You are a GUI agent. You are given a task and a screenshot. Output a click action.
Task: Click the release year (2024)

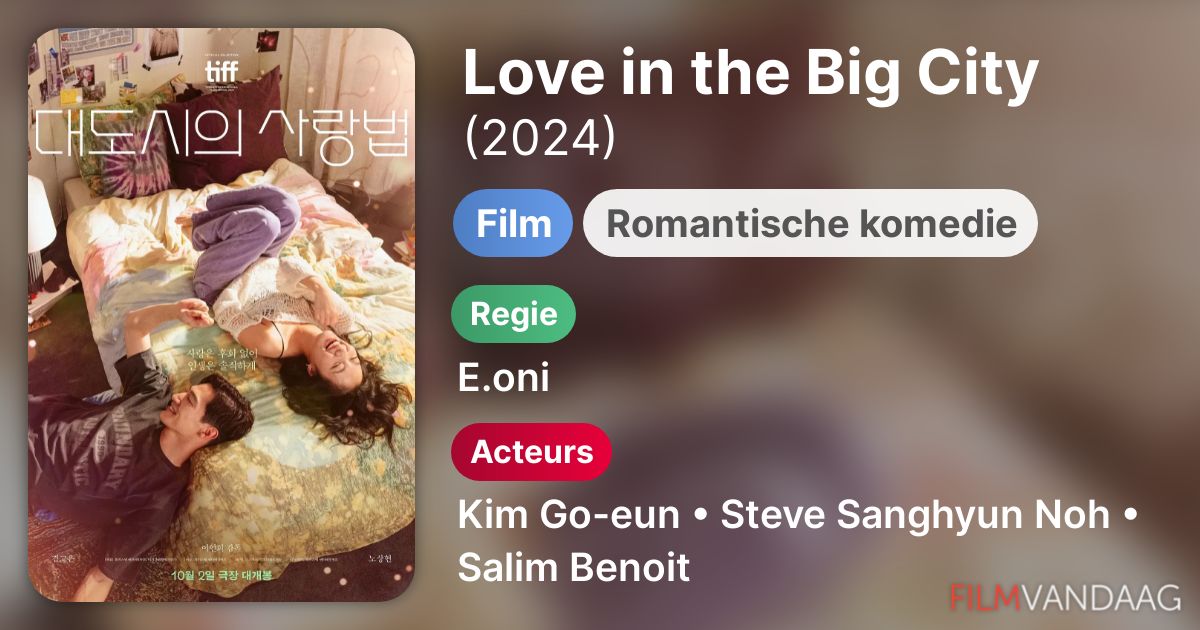540,140
